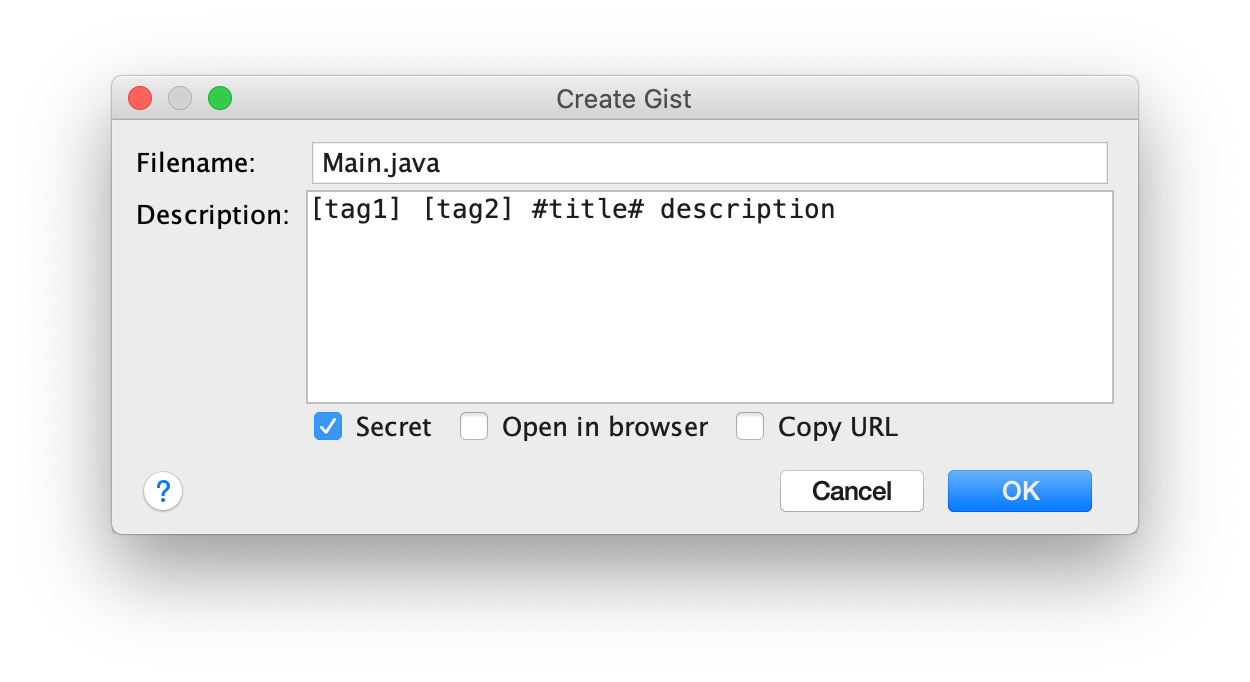Image resolution: width=1250 pixels, height=682 pixels.
Task: Place cursor on [tag1] in description
Action: 356,210
